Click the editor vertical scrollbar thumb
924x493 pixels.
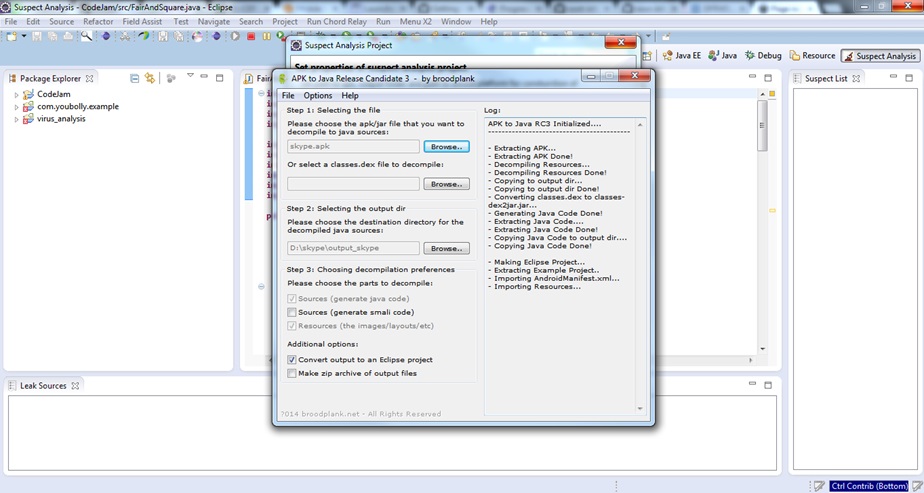click(x=762, y=125)
